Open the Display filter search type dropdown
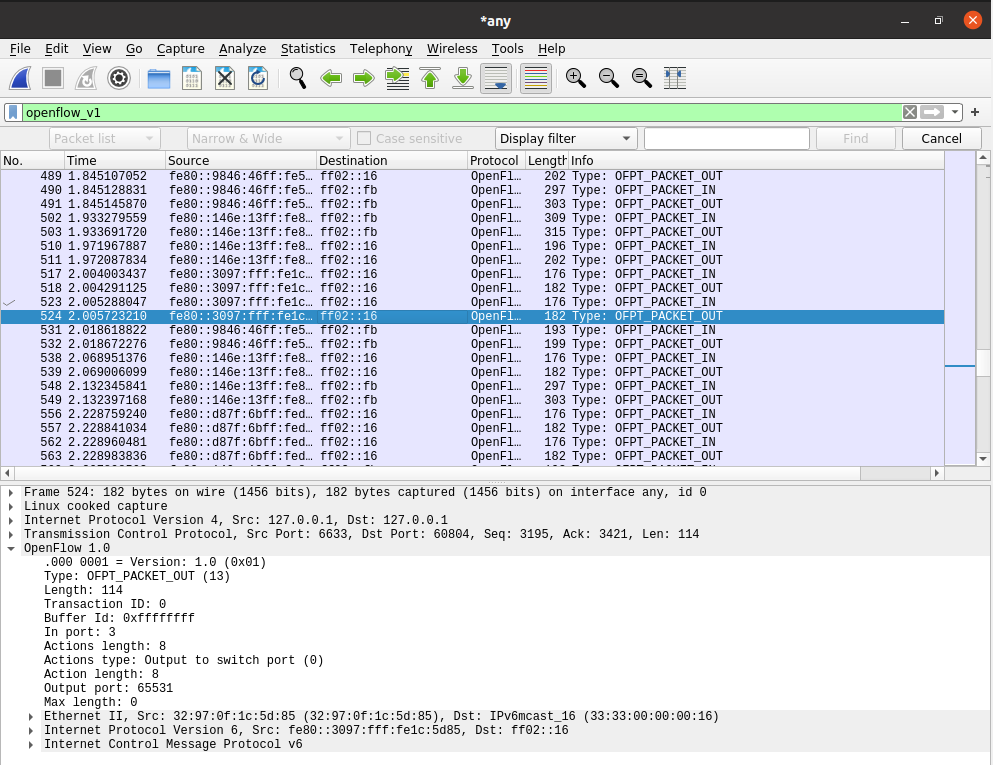 tap(566, 139)
